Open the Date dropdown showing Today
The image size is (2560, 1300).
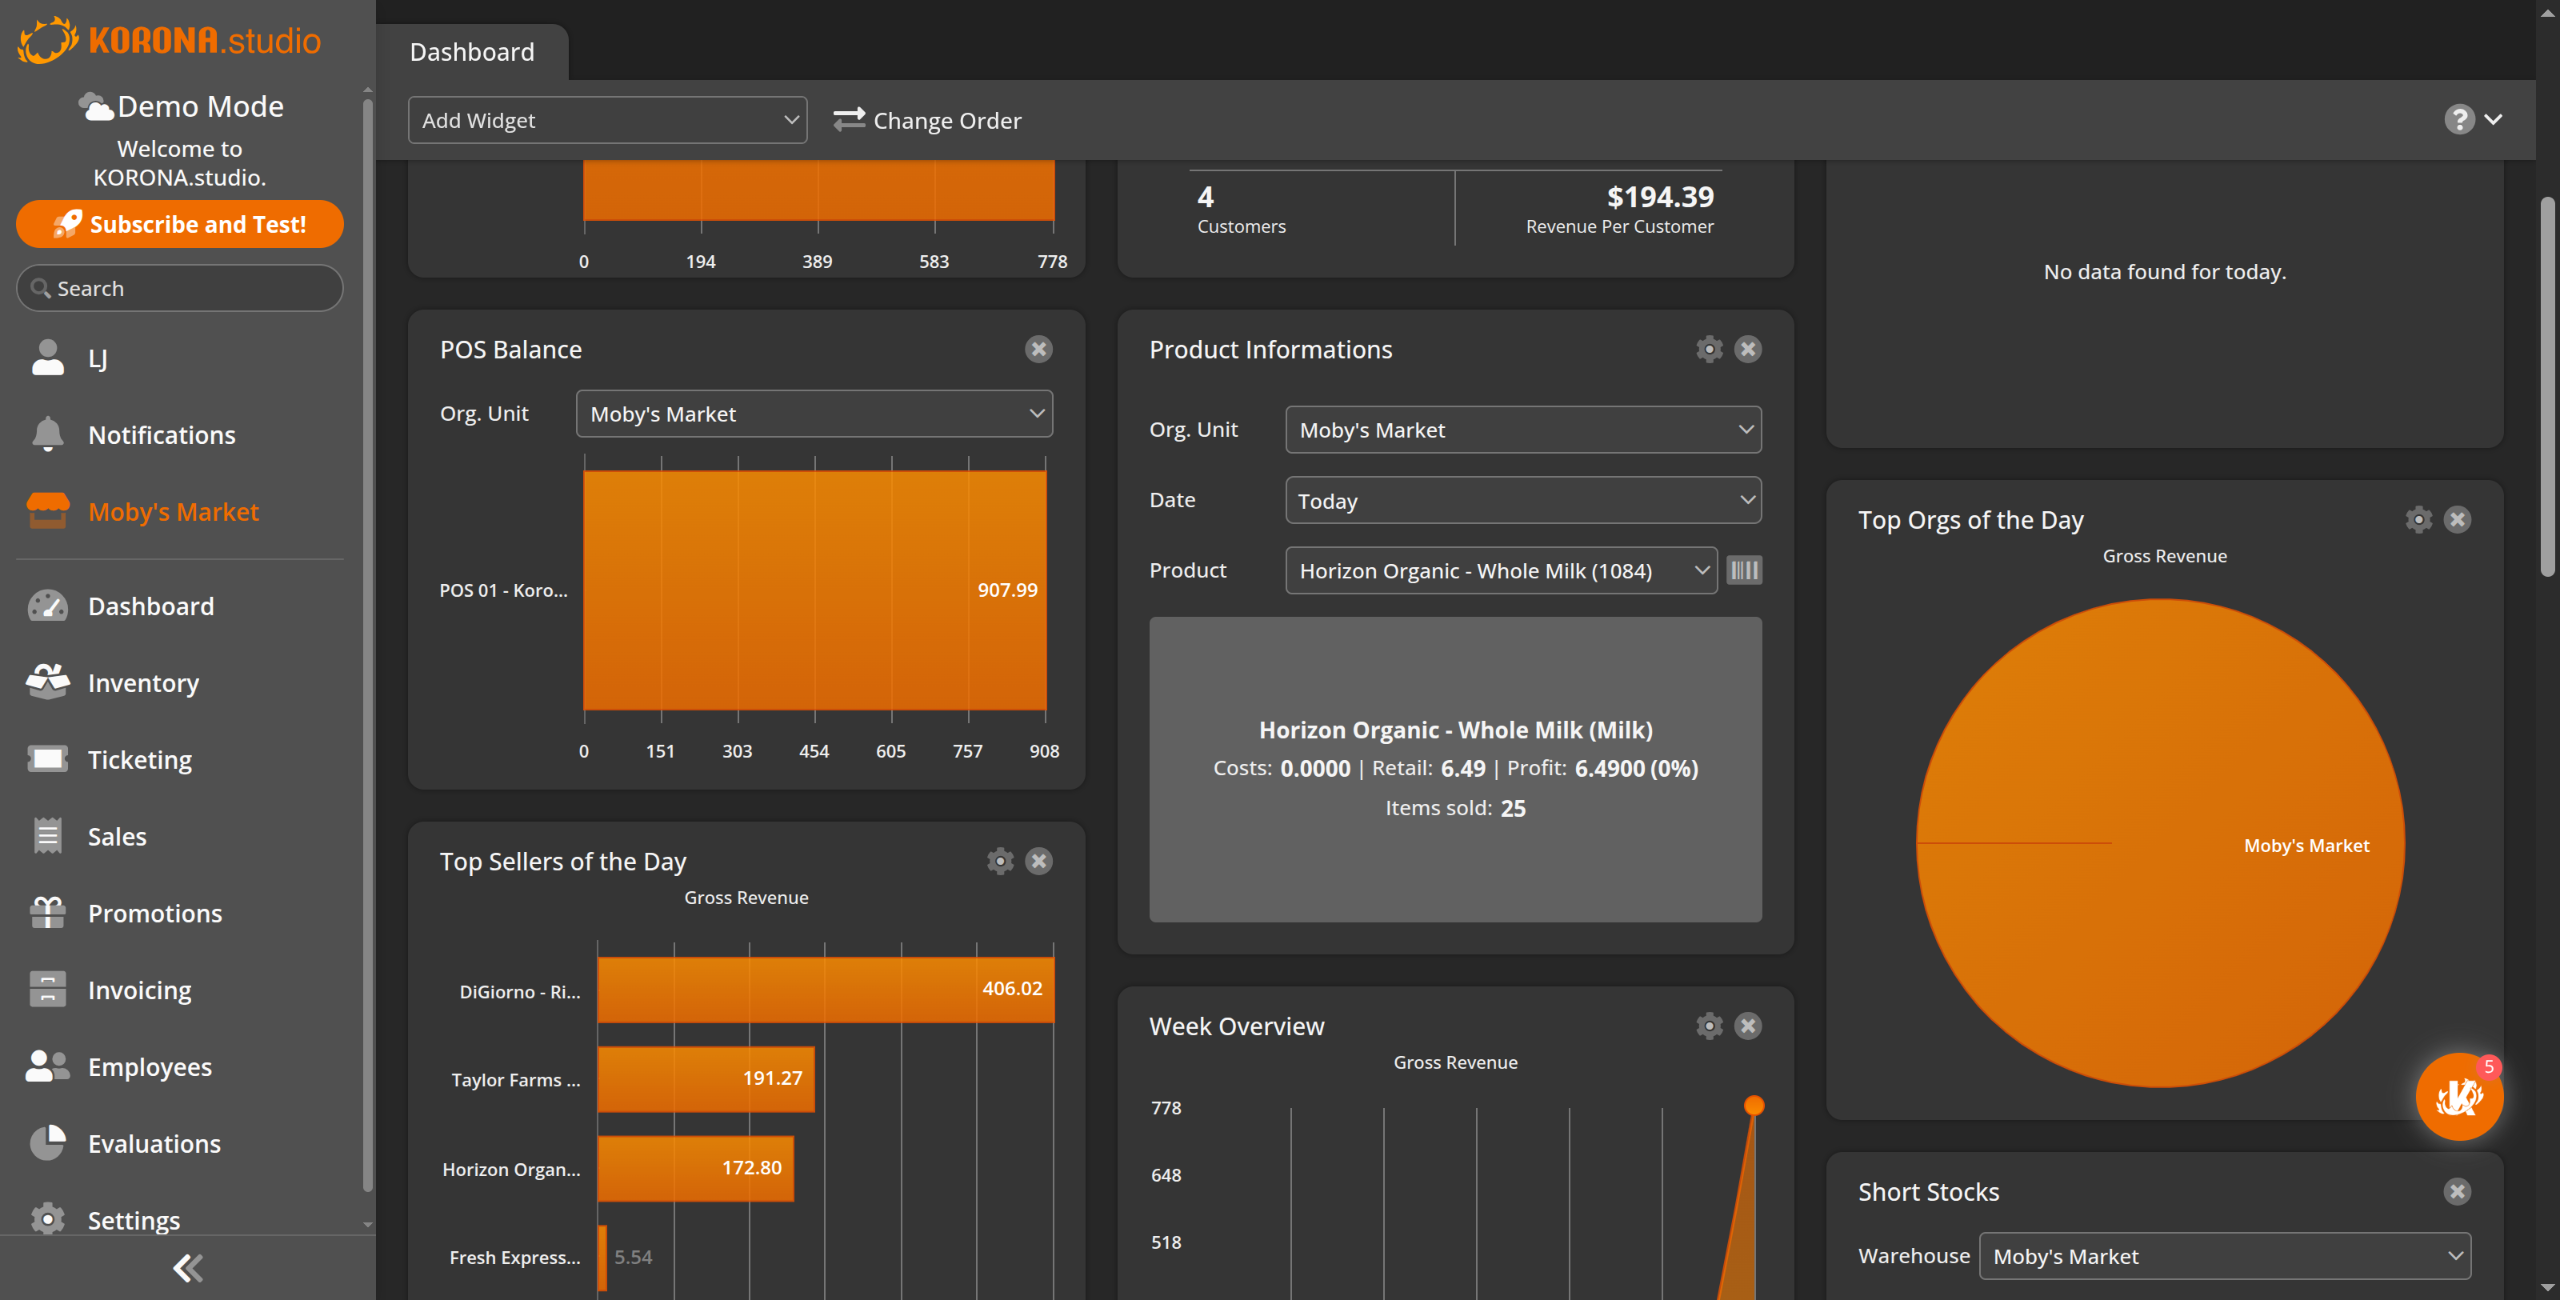(x=1522, y=500)
